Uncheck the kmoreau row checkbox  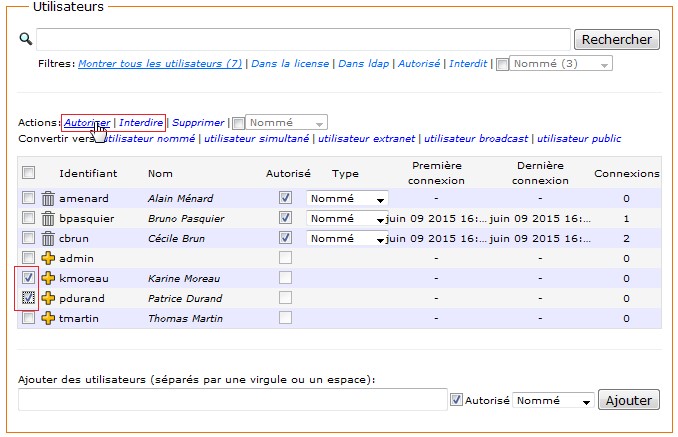[x=29, y=278]
